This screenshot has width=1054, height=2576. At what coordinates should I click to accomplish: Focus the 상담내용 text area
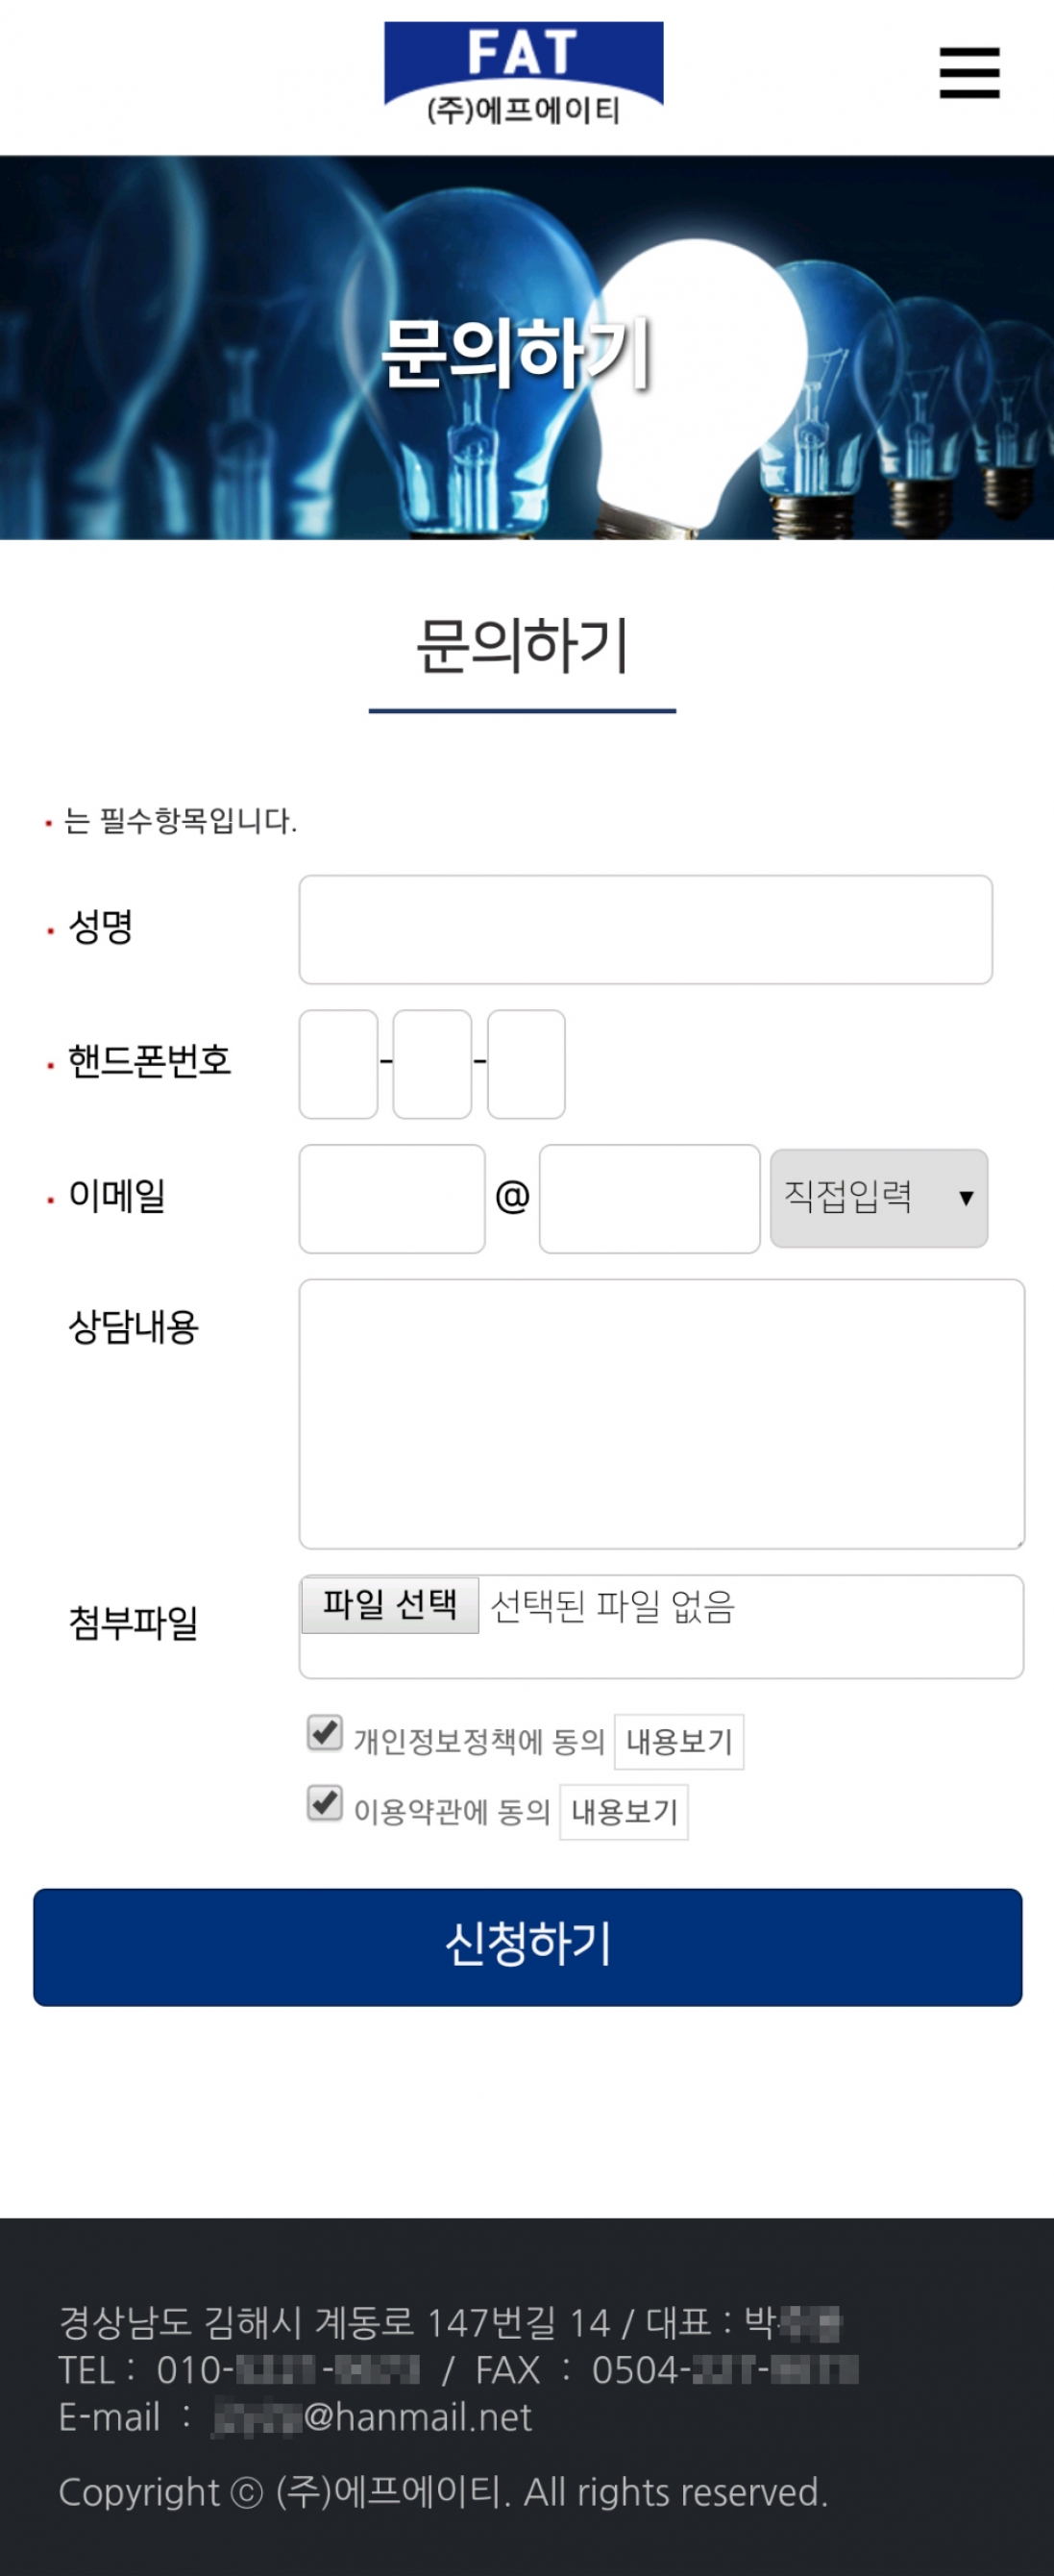(662, 1414)
